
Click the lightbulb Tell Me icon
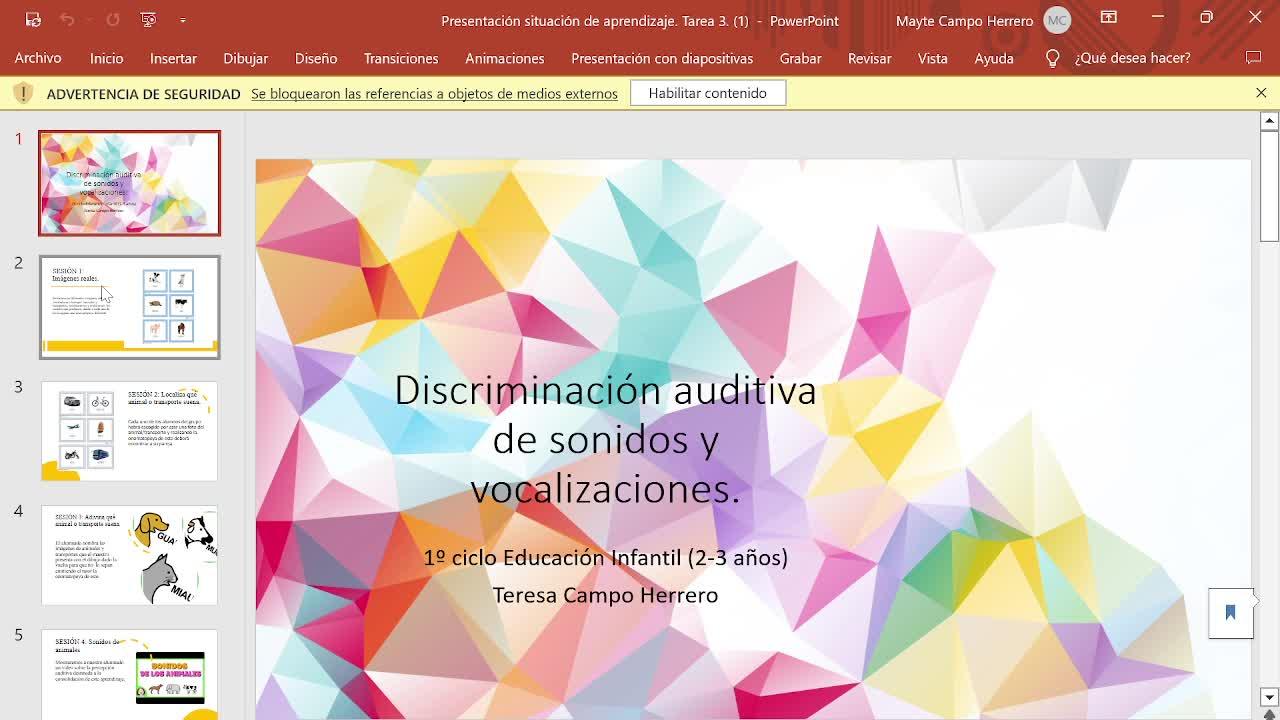tap(1052, 58)
